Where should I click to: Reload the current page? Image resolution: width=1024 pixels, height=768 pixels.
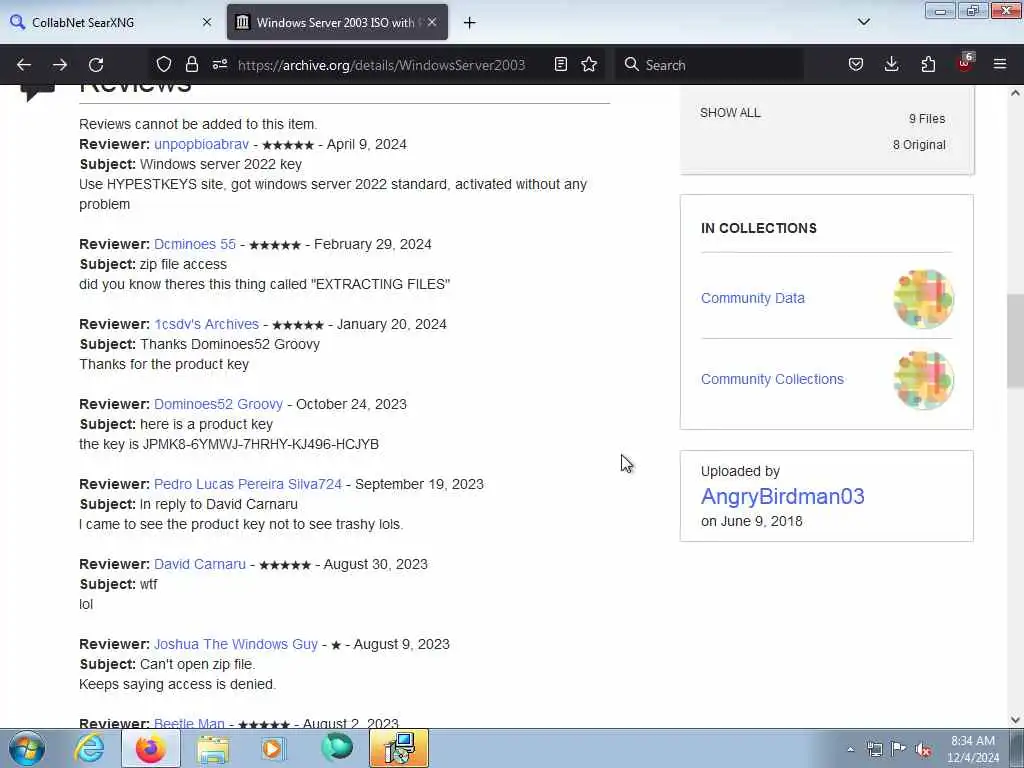click(96, 65)
